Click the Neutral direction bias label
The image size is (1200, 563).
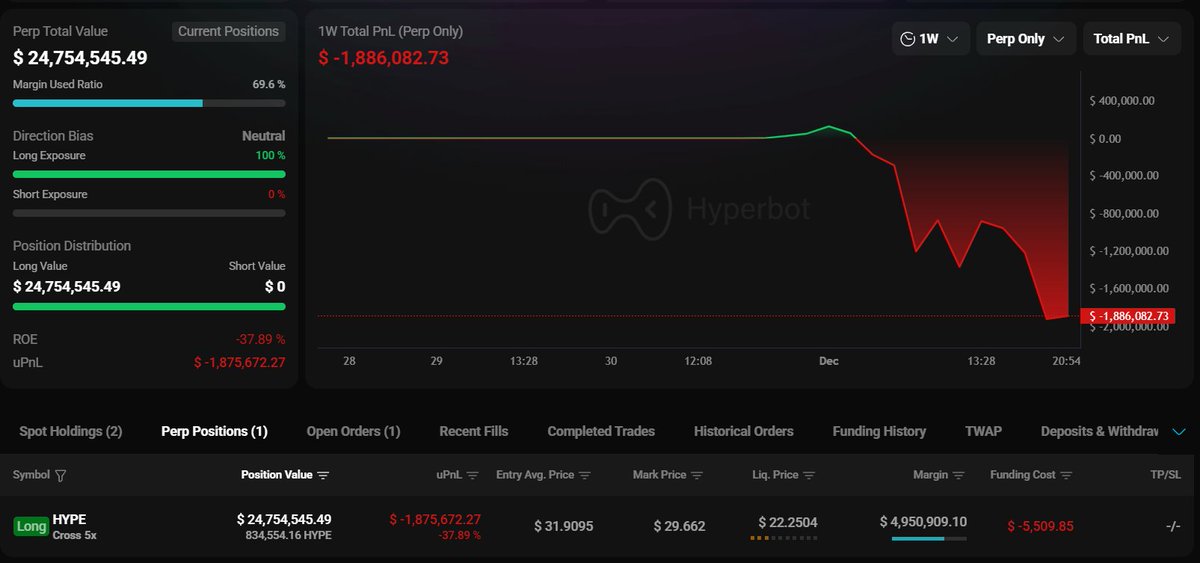(263, 136)
